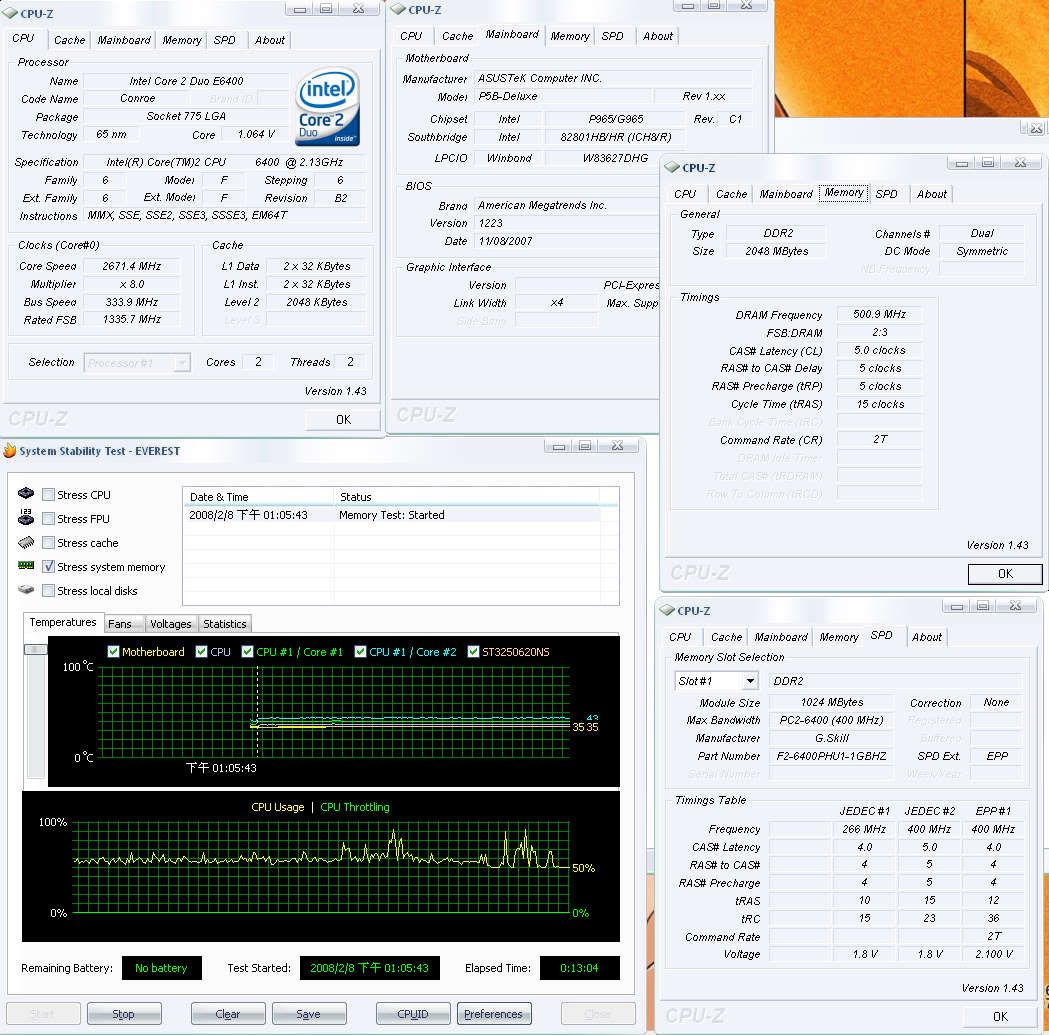Click the memory manufacturer 'G.Skill'

click(x=832, y=738)
